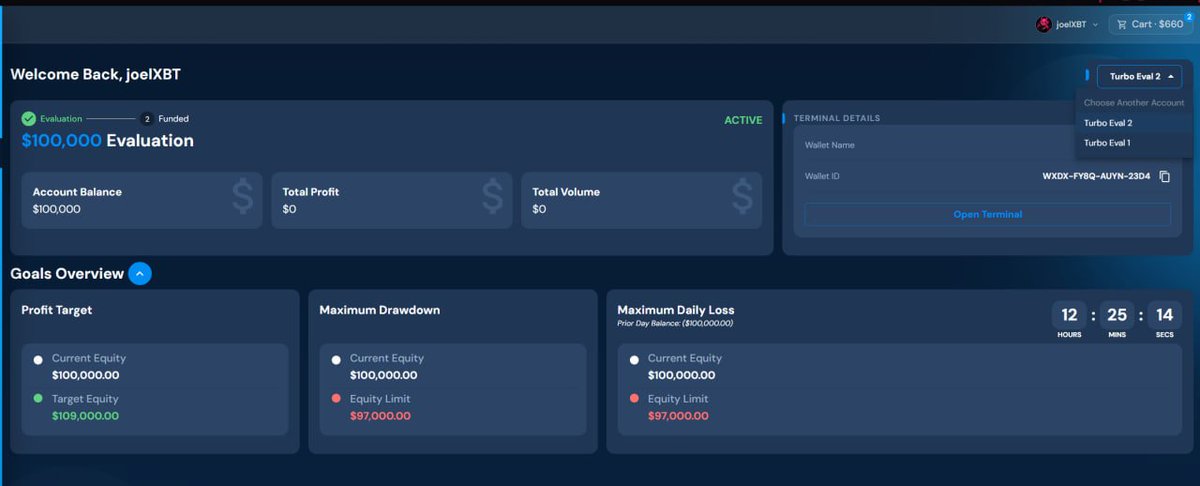Click Maximum Drawdown Current Equity $100,000.00
This screenshot has width=1200, height=486.
[384, 376]
